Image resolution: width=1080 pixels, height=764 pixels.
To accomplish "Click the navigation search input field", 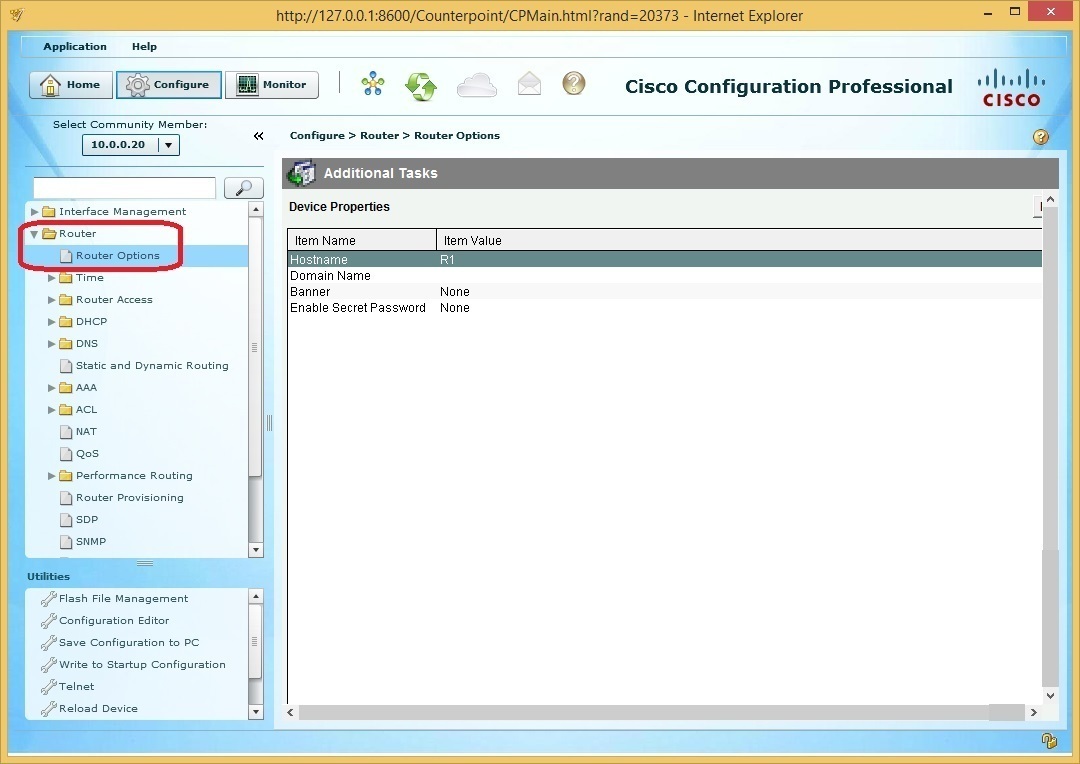I will 125,187.
